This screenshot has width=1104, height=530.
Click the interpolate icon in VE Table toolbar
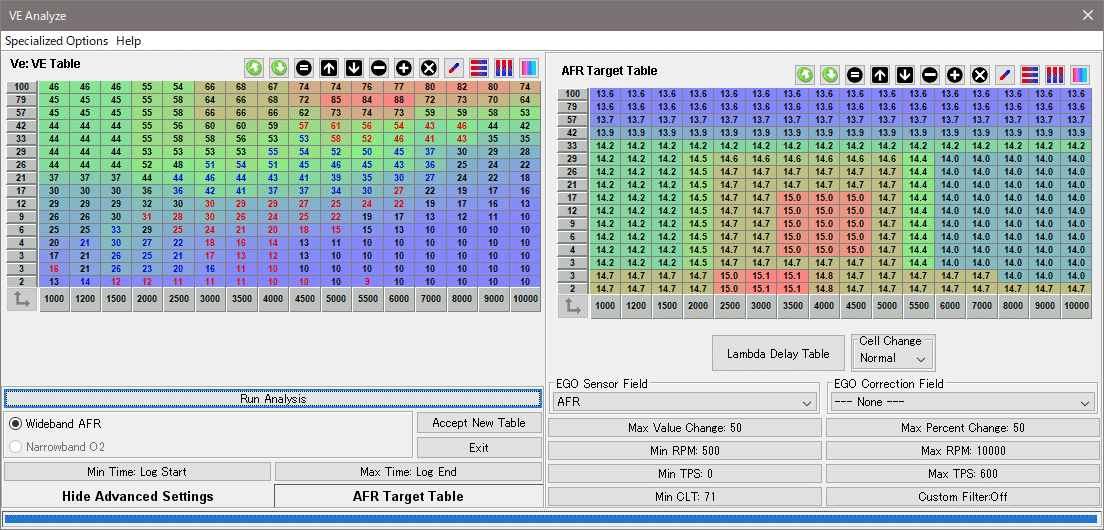[x=454, y=68]
